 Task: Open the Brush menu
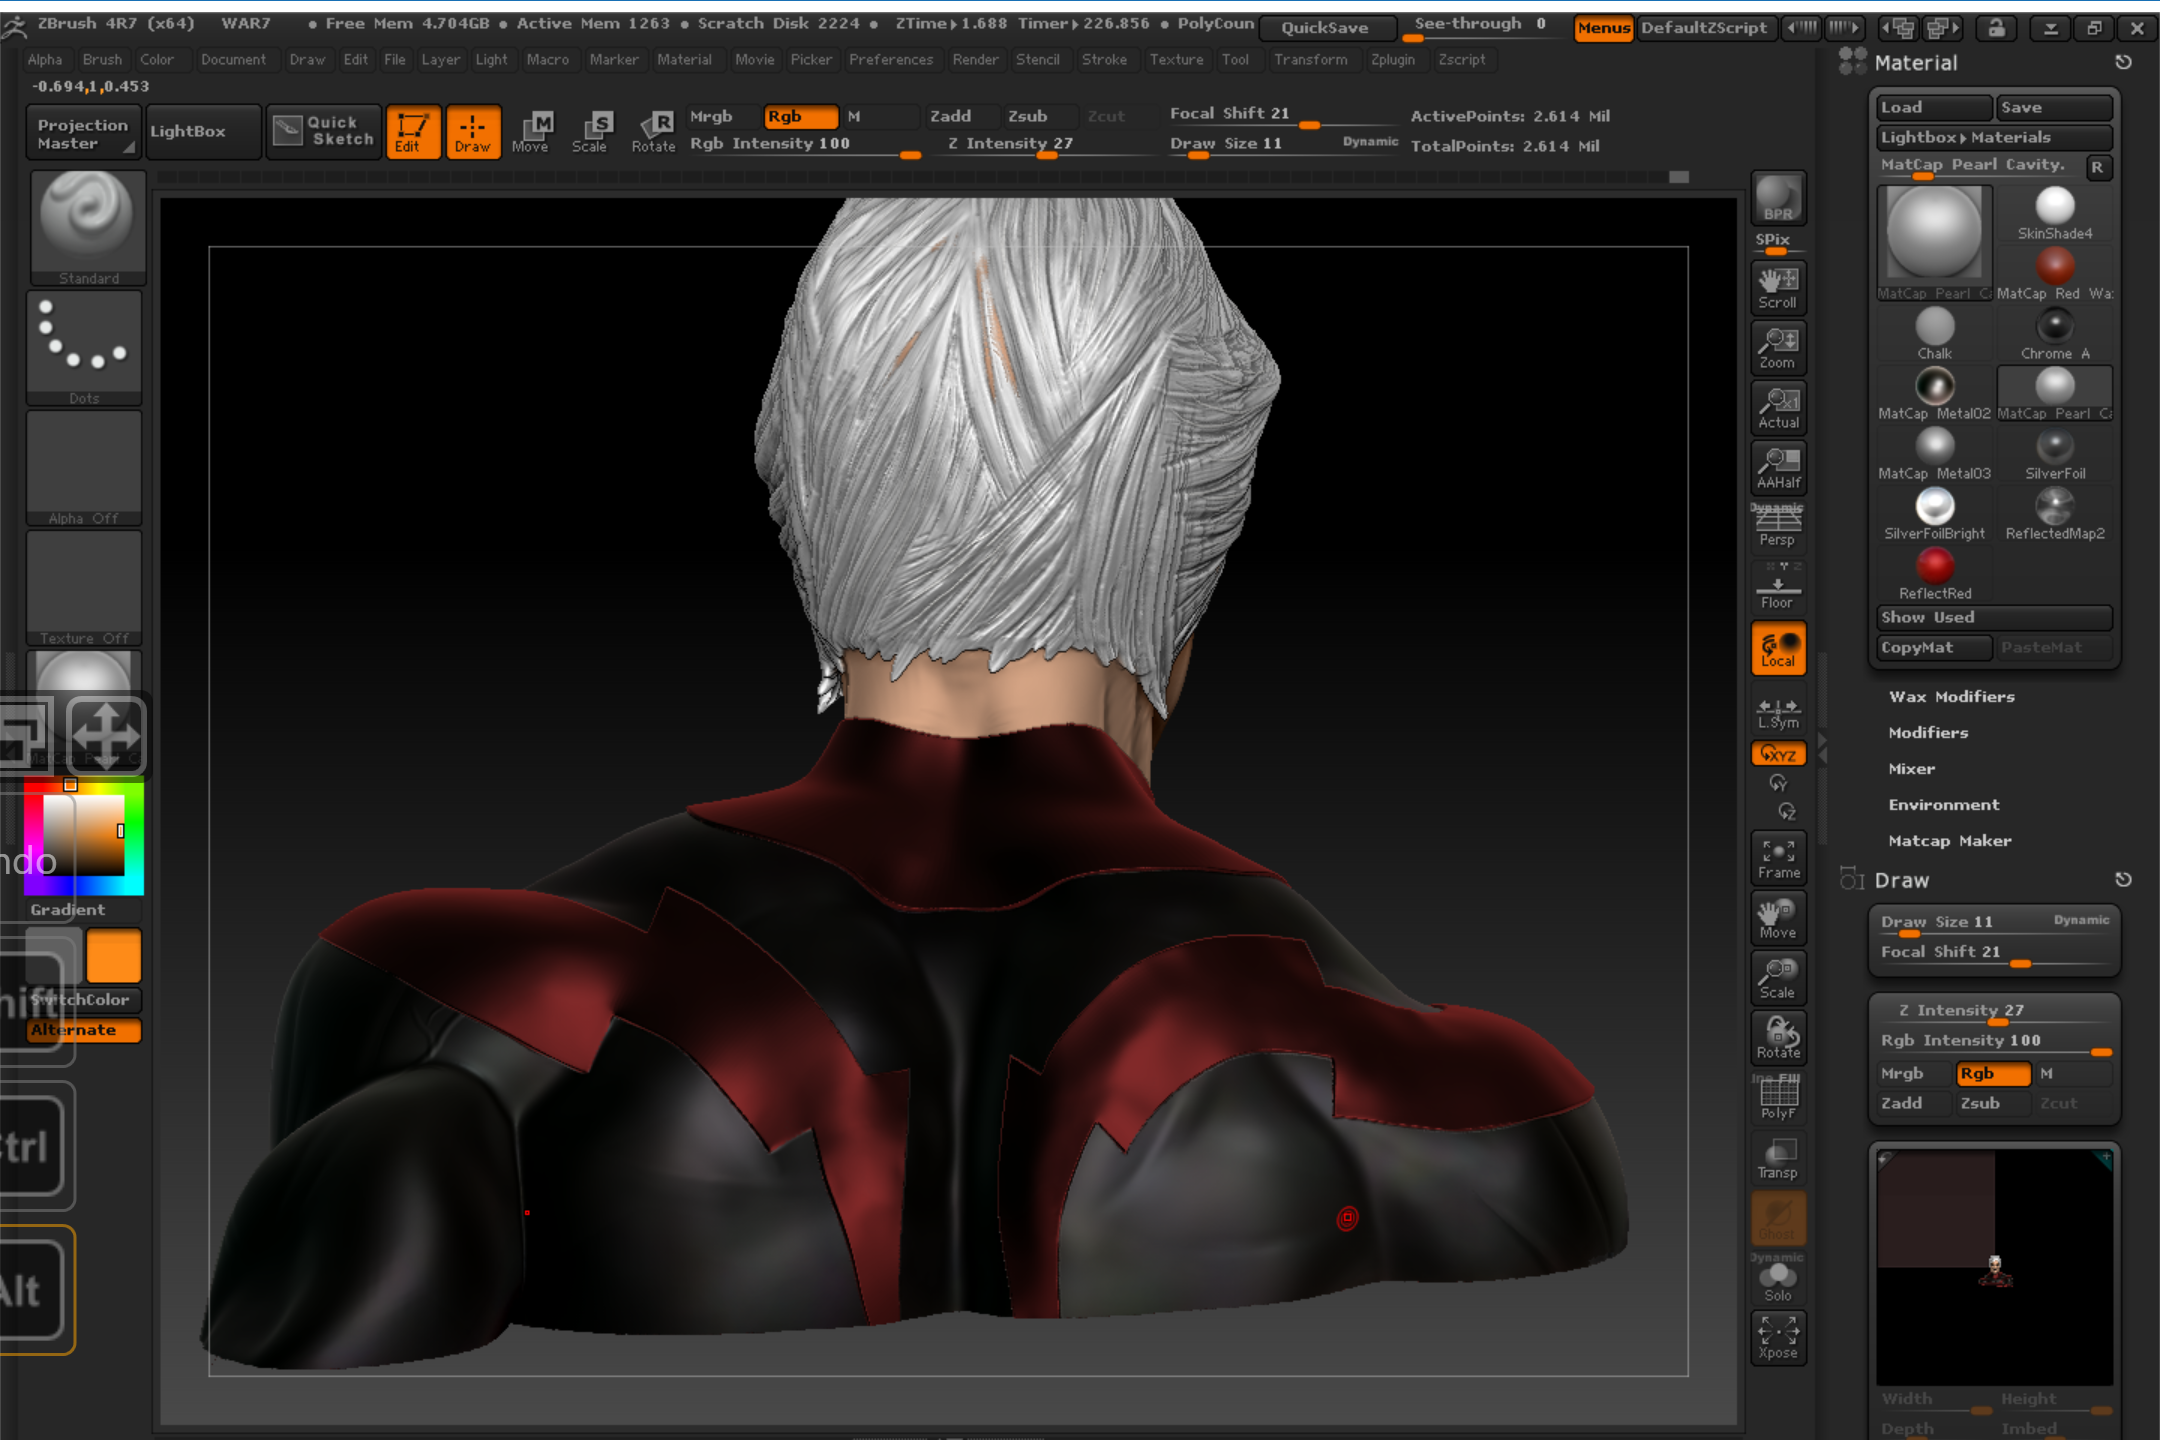click(x=102, y=60)
